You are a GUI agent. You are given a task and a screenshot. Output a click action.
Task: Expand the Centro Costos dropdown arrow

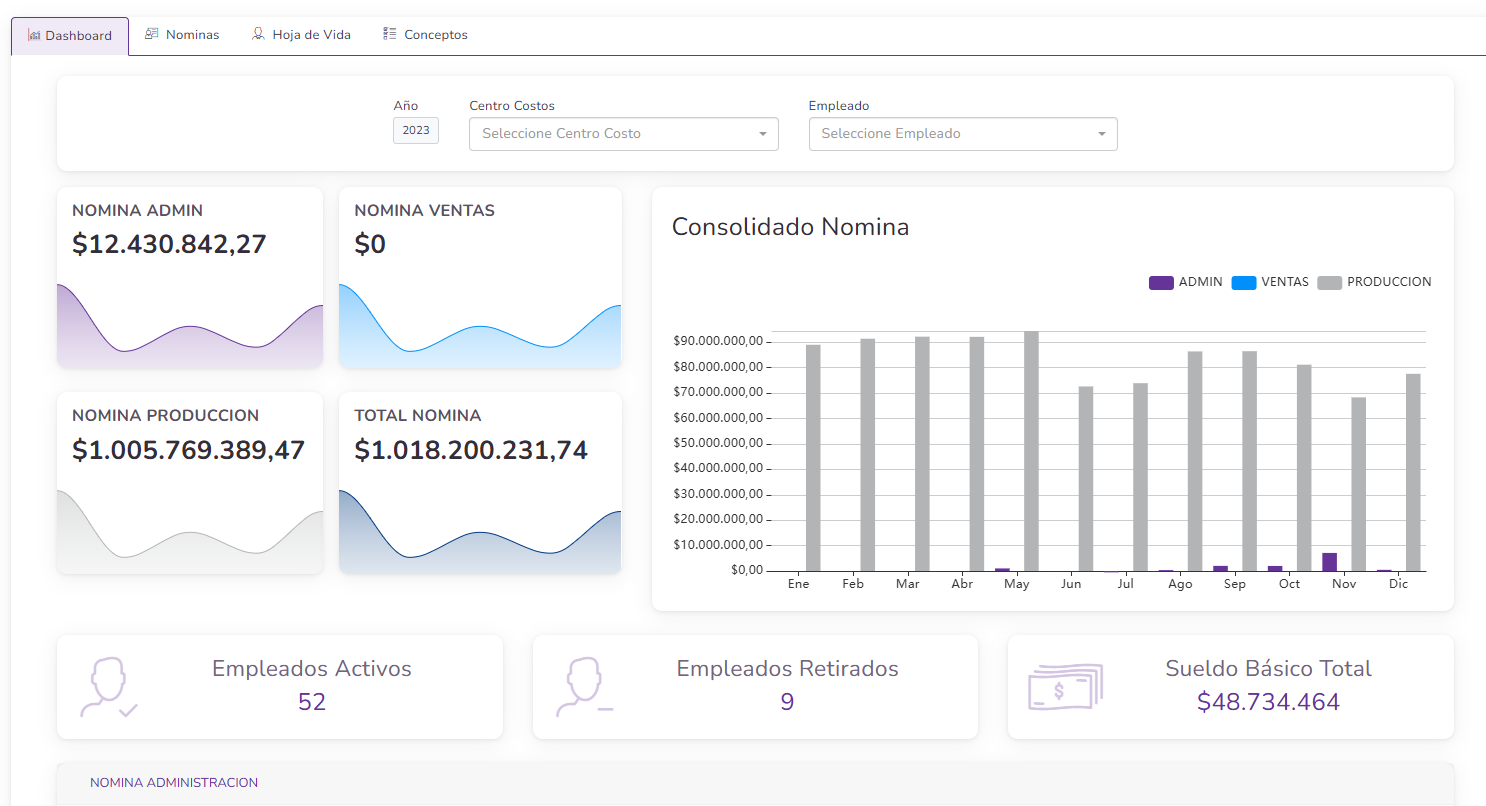click(762, 134)
